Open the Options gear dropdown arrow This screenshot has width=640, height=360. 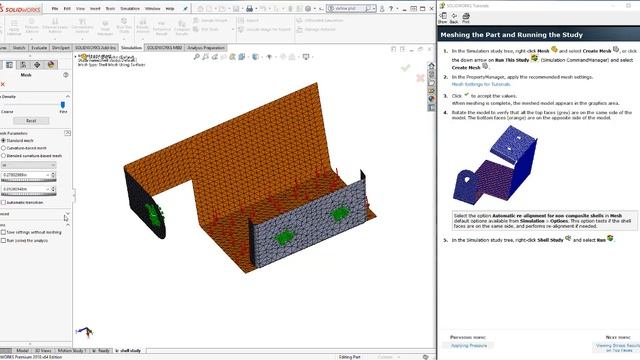315,9
